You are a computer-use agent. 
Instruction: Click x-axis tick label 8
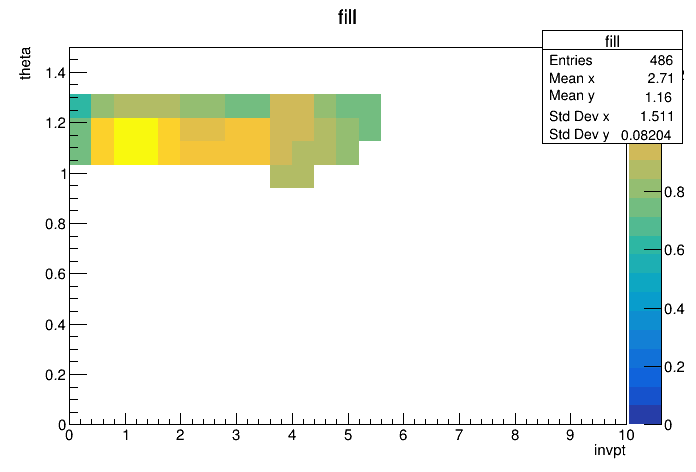(515, 435)
